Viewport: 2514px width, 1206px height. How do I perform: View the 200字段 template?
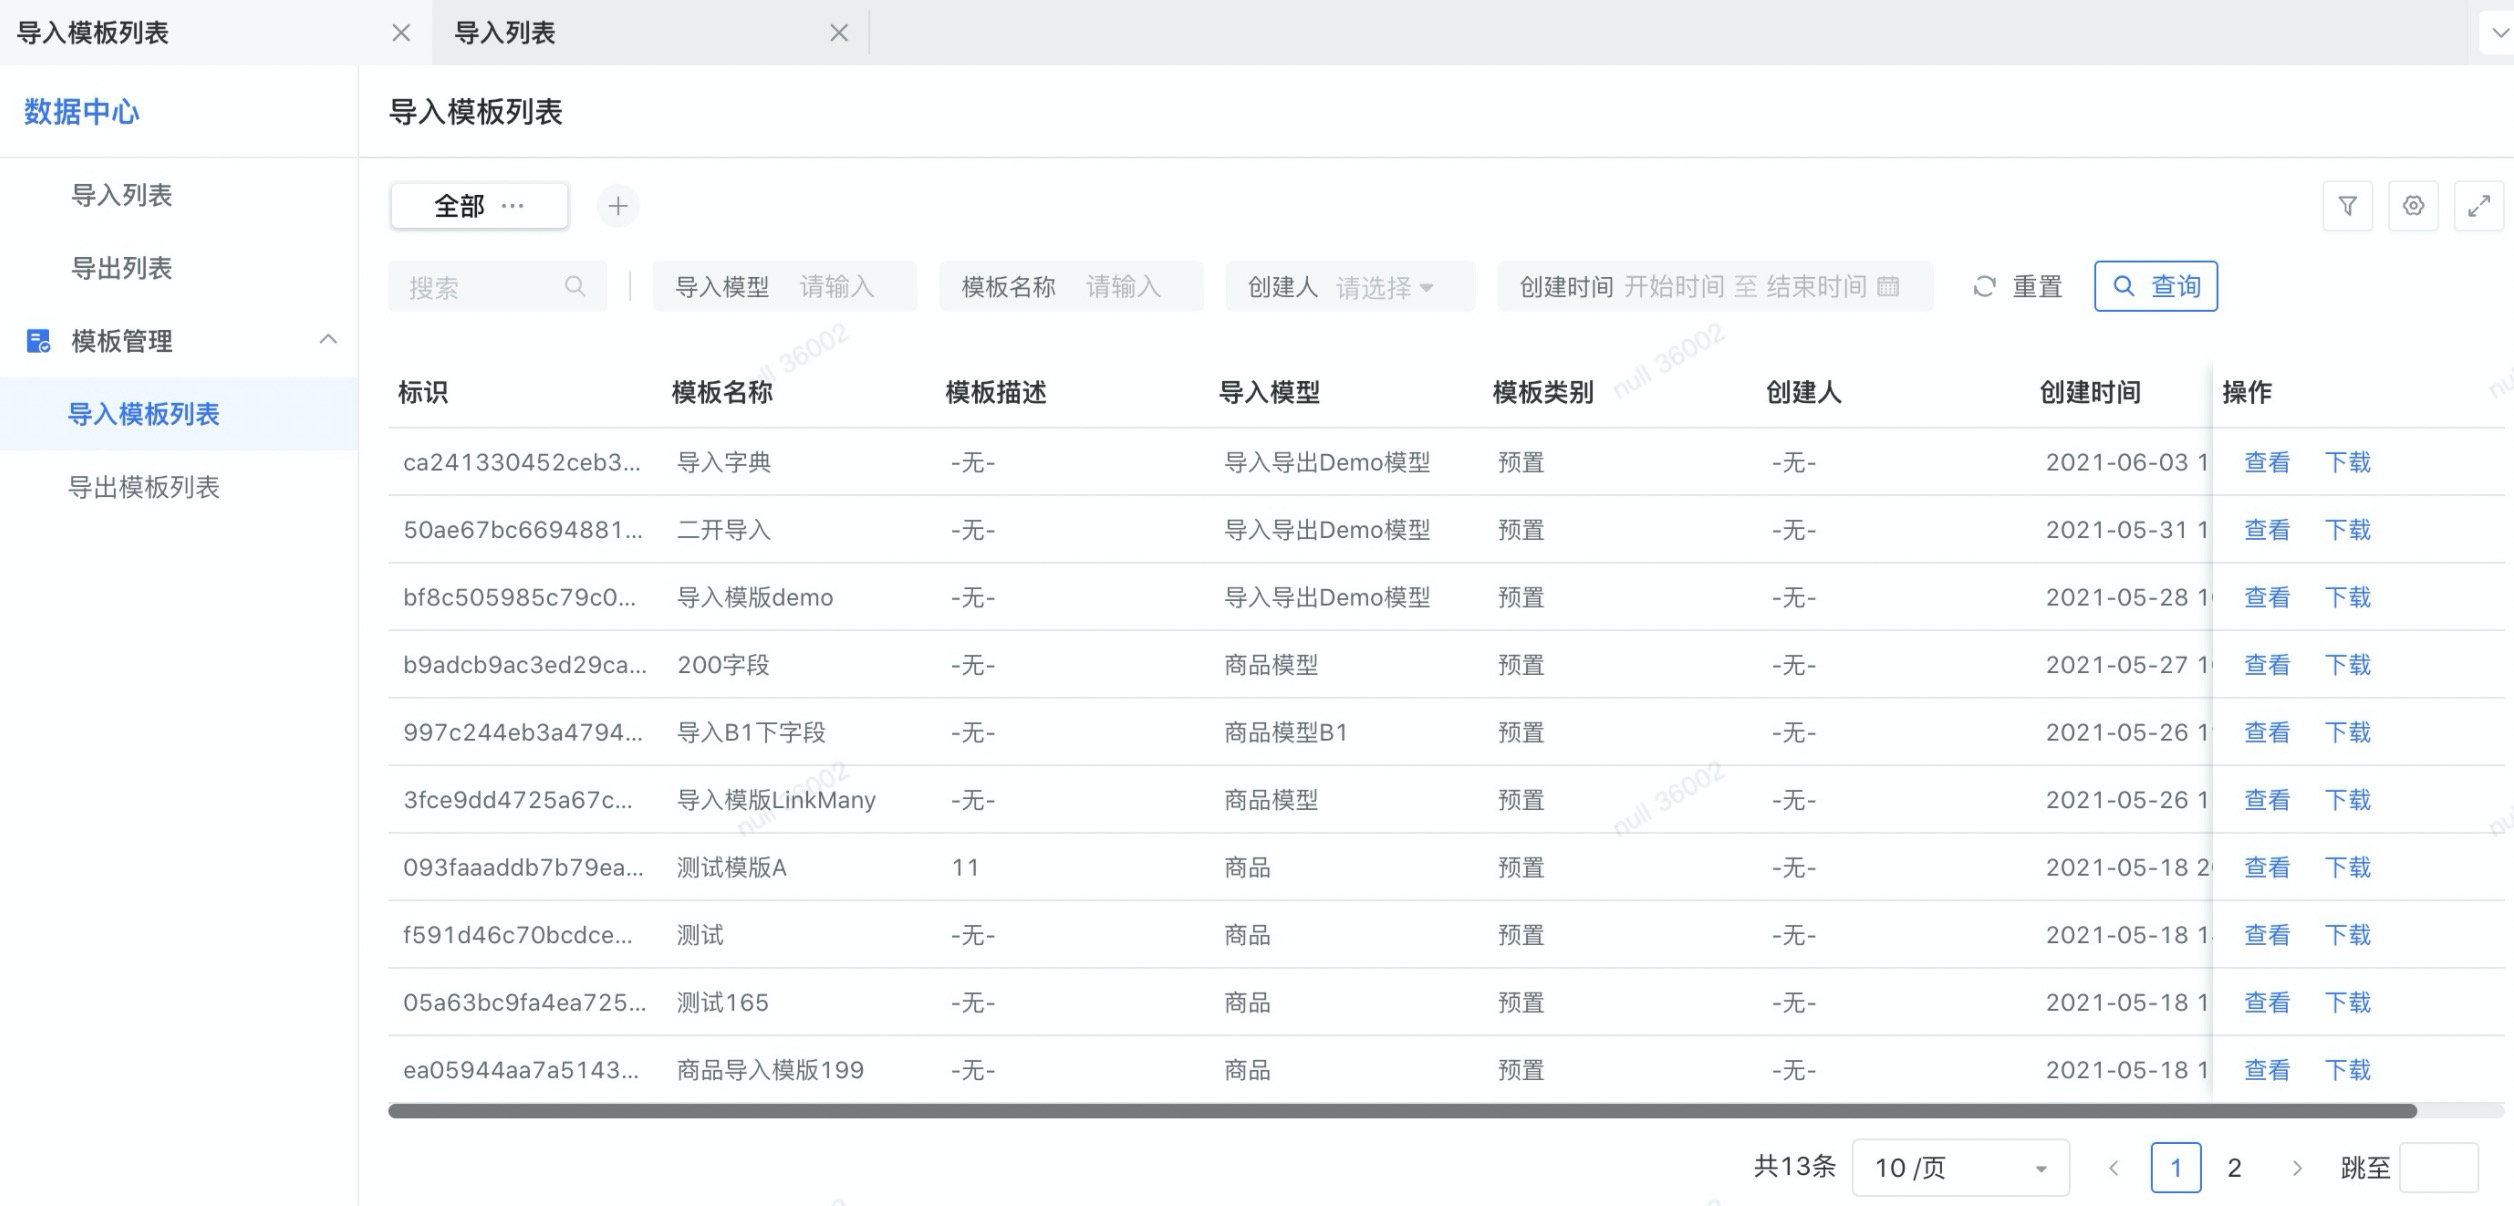(2267, 665)
